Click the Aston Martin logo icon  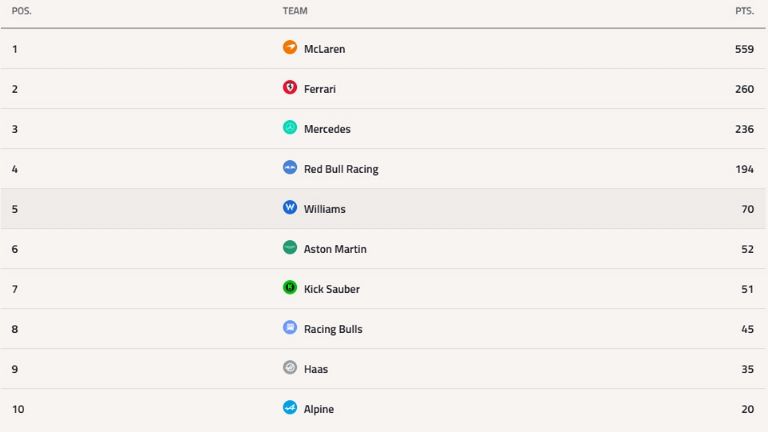point(290,248)
